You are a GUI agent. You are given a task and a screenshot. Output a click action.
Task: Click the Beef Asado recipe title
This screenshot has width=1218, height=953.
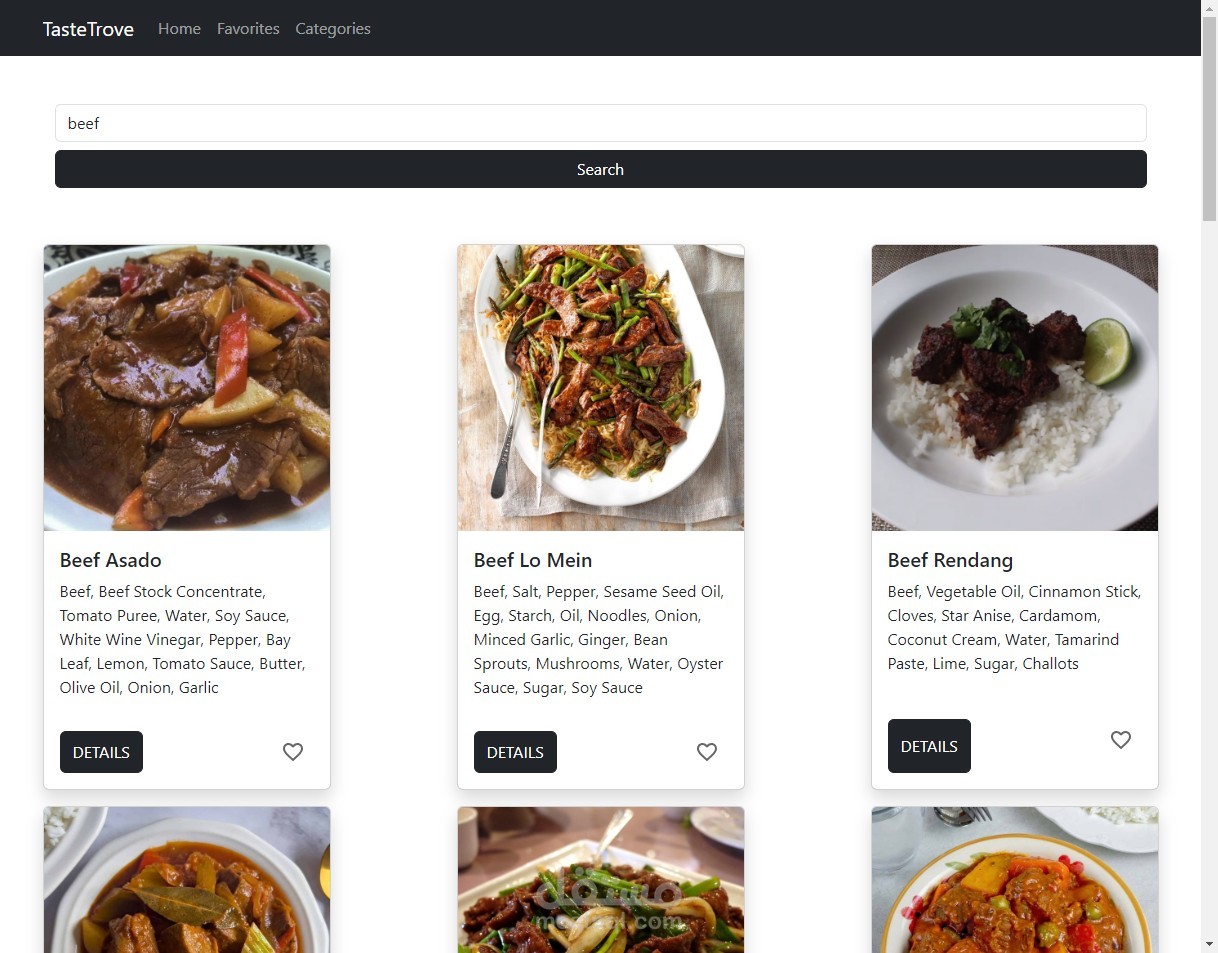[110, 560]
